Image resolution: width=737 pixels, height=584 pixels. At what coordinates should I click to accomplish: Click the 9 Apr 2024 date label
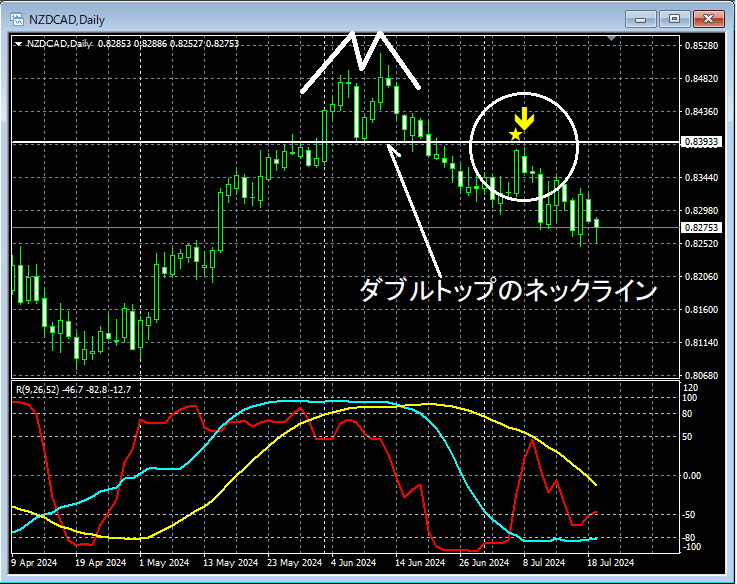pos(34,562)
